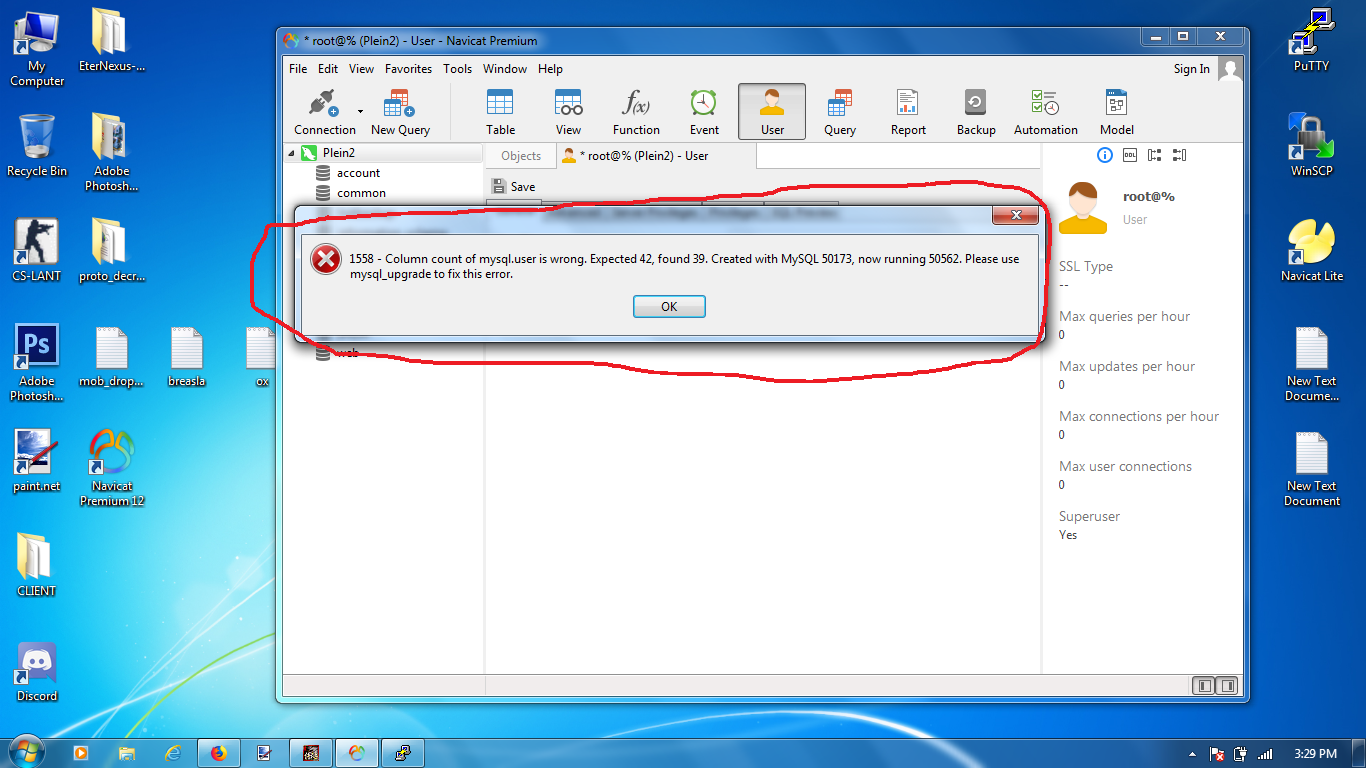Launch PuTTY desktop shortcut
The image size is (1366, 768).
1311,40
